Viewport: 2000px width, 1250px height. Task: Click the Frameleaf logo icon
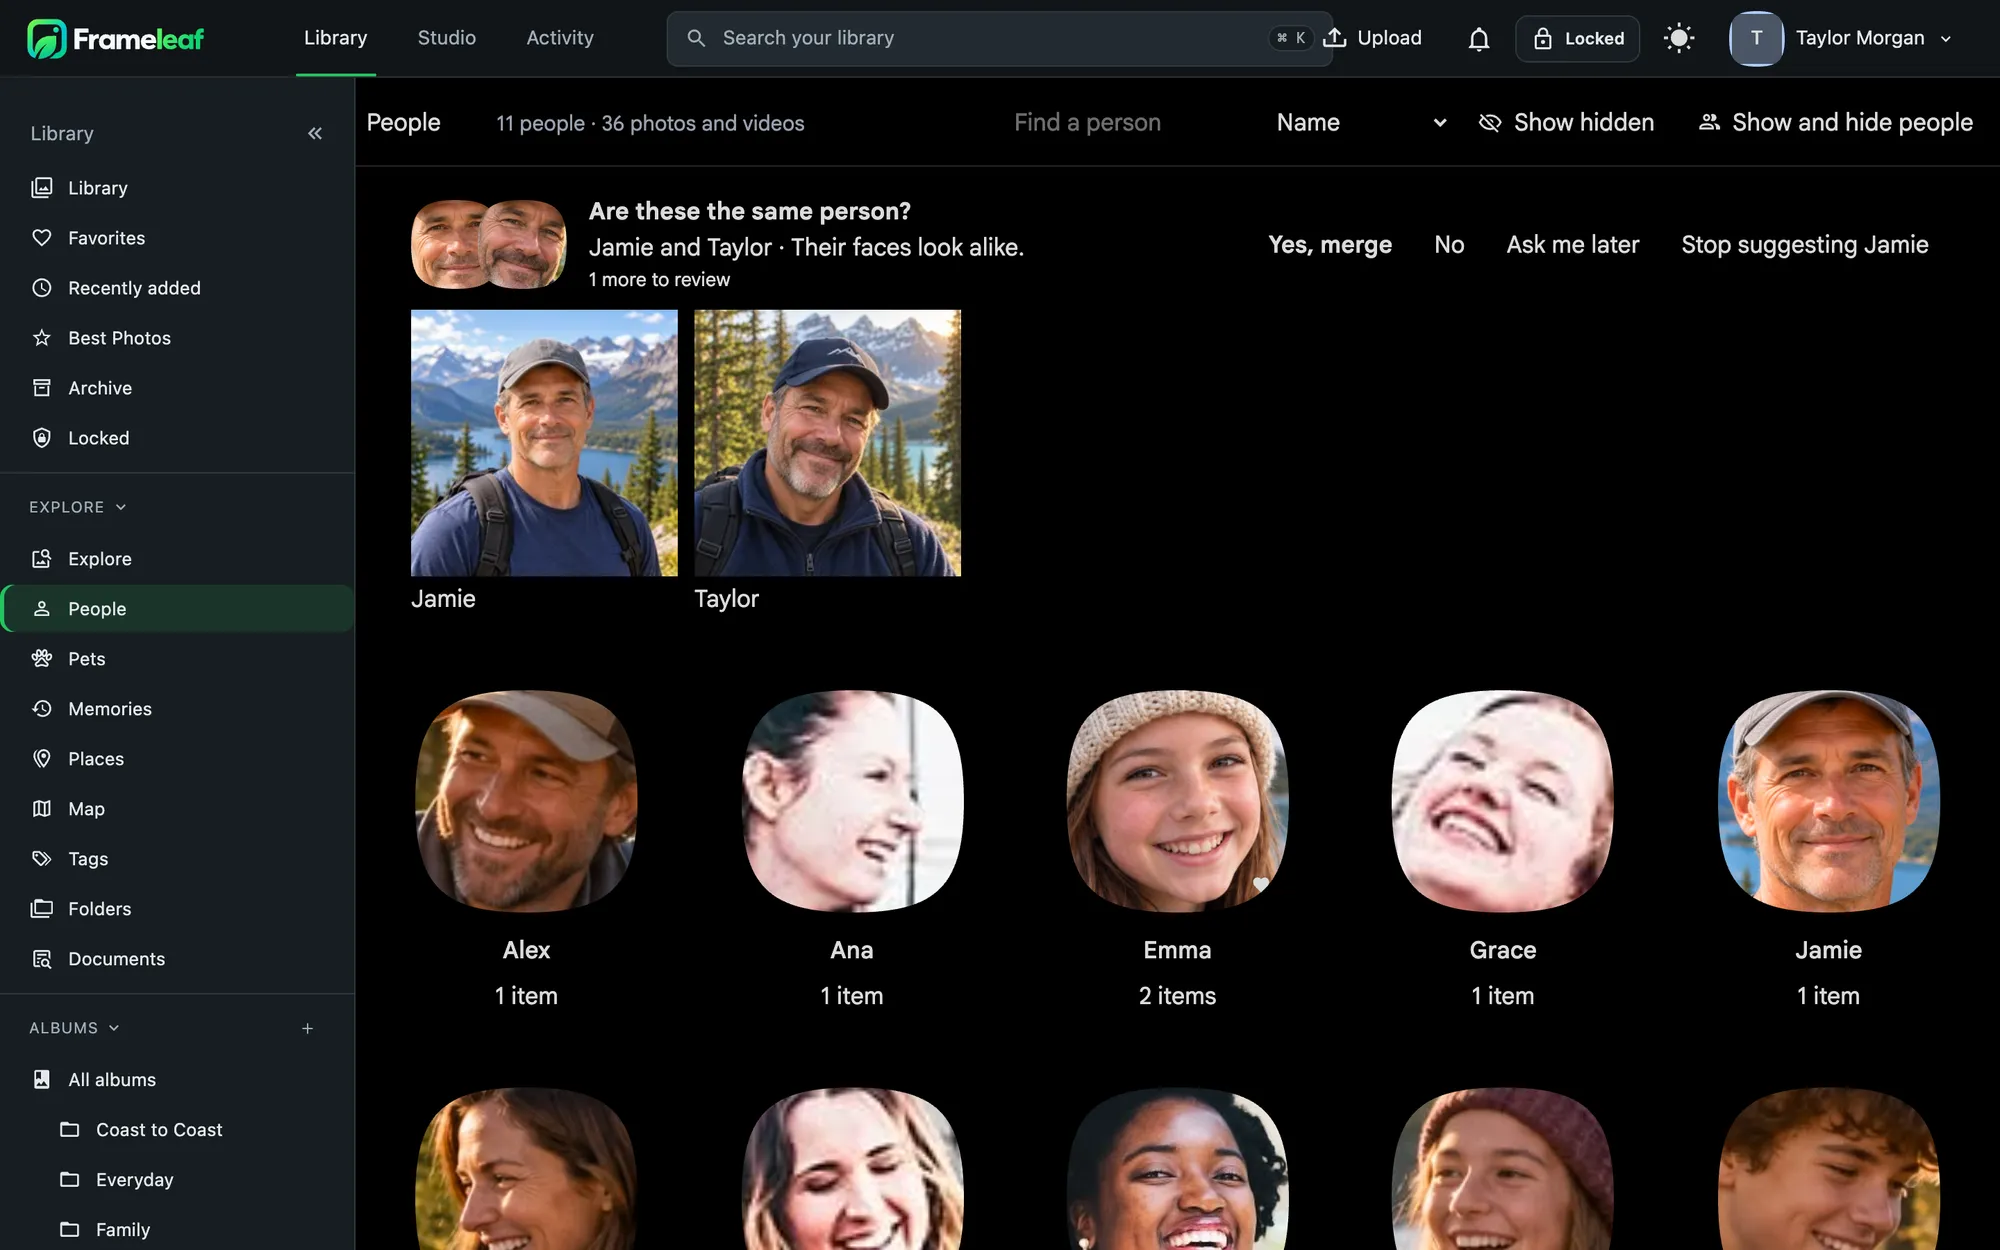(x=46, y=38)
